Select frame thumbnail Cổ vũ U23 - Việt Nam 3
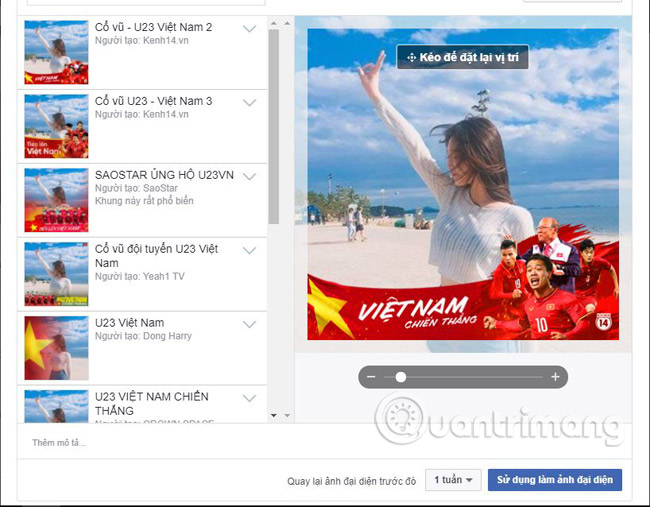 pyautogui.click(x=56, y=126)
